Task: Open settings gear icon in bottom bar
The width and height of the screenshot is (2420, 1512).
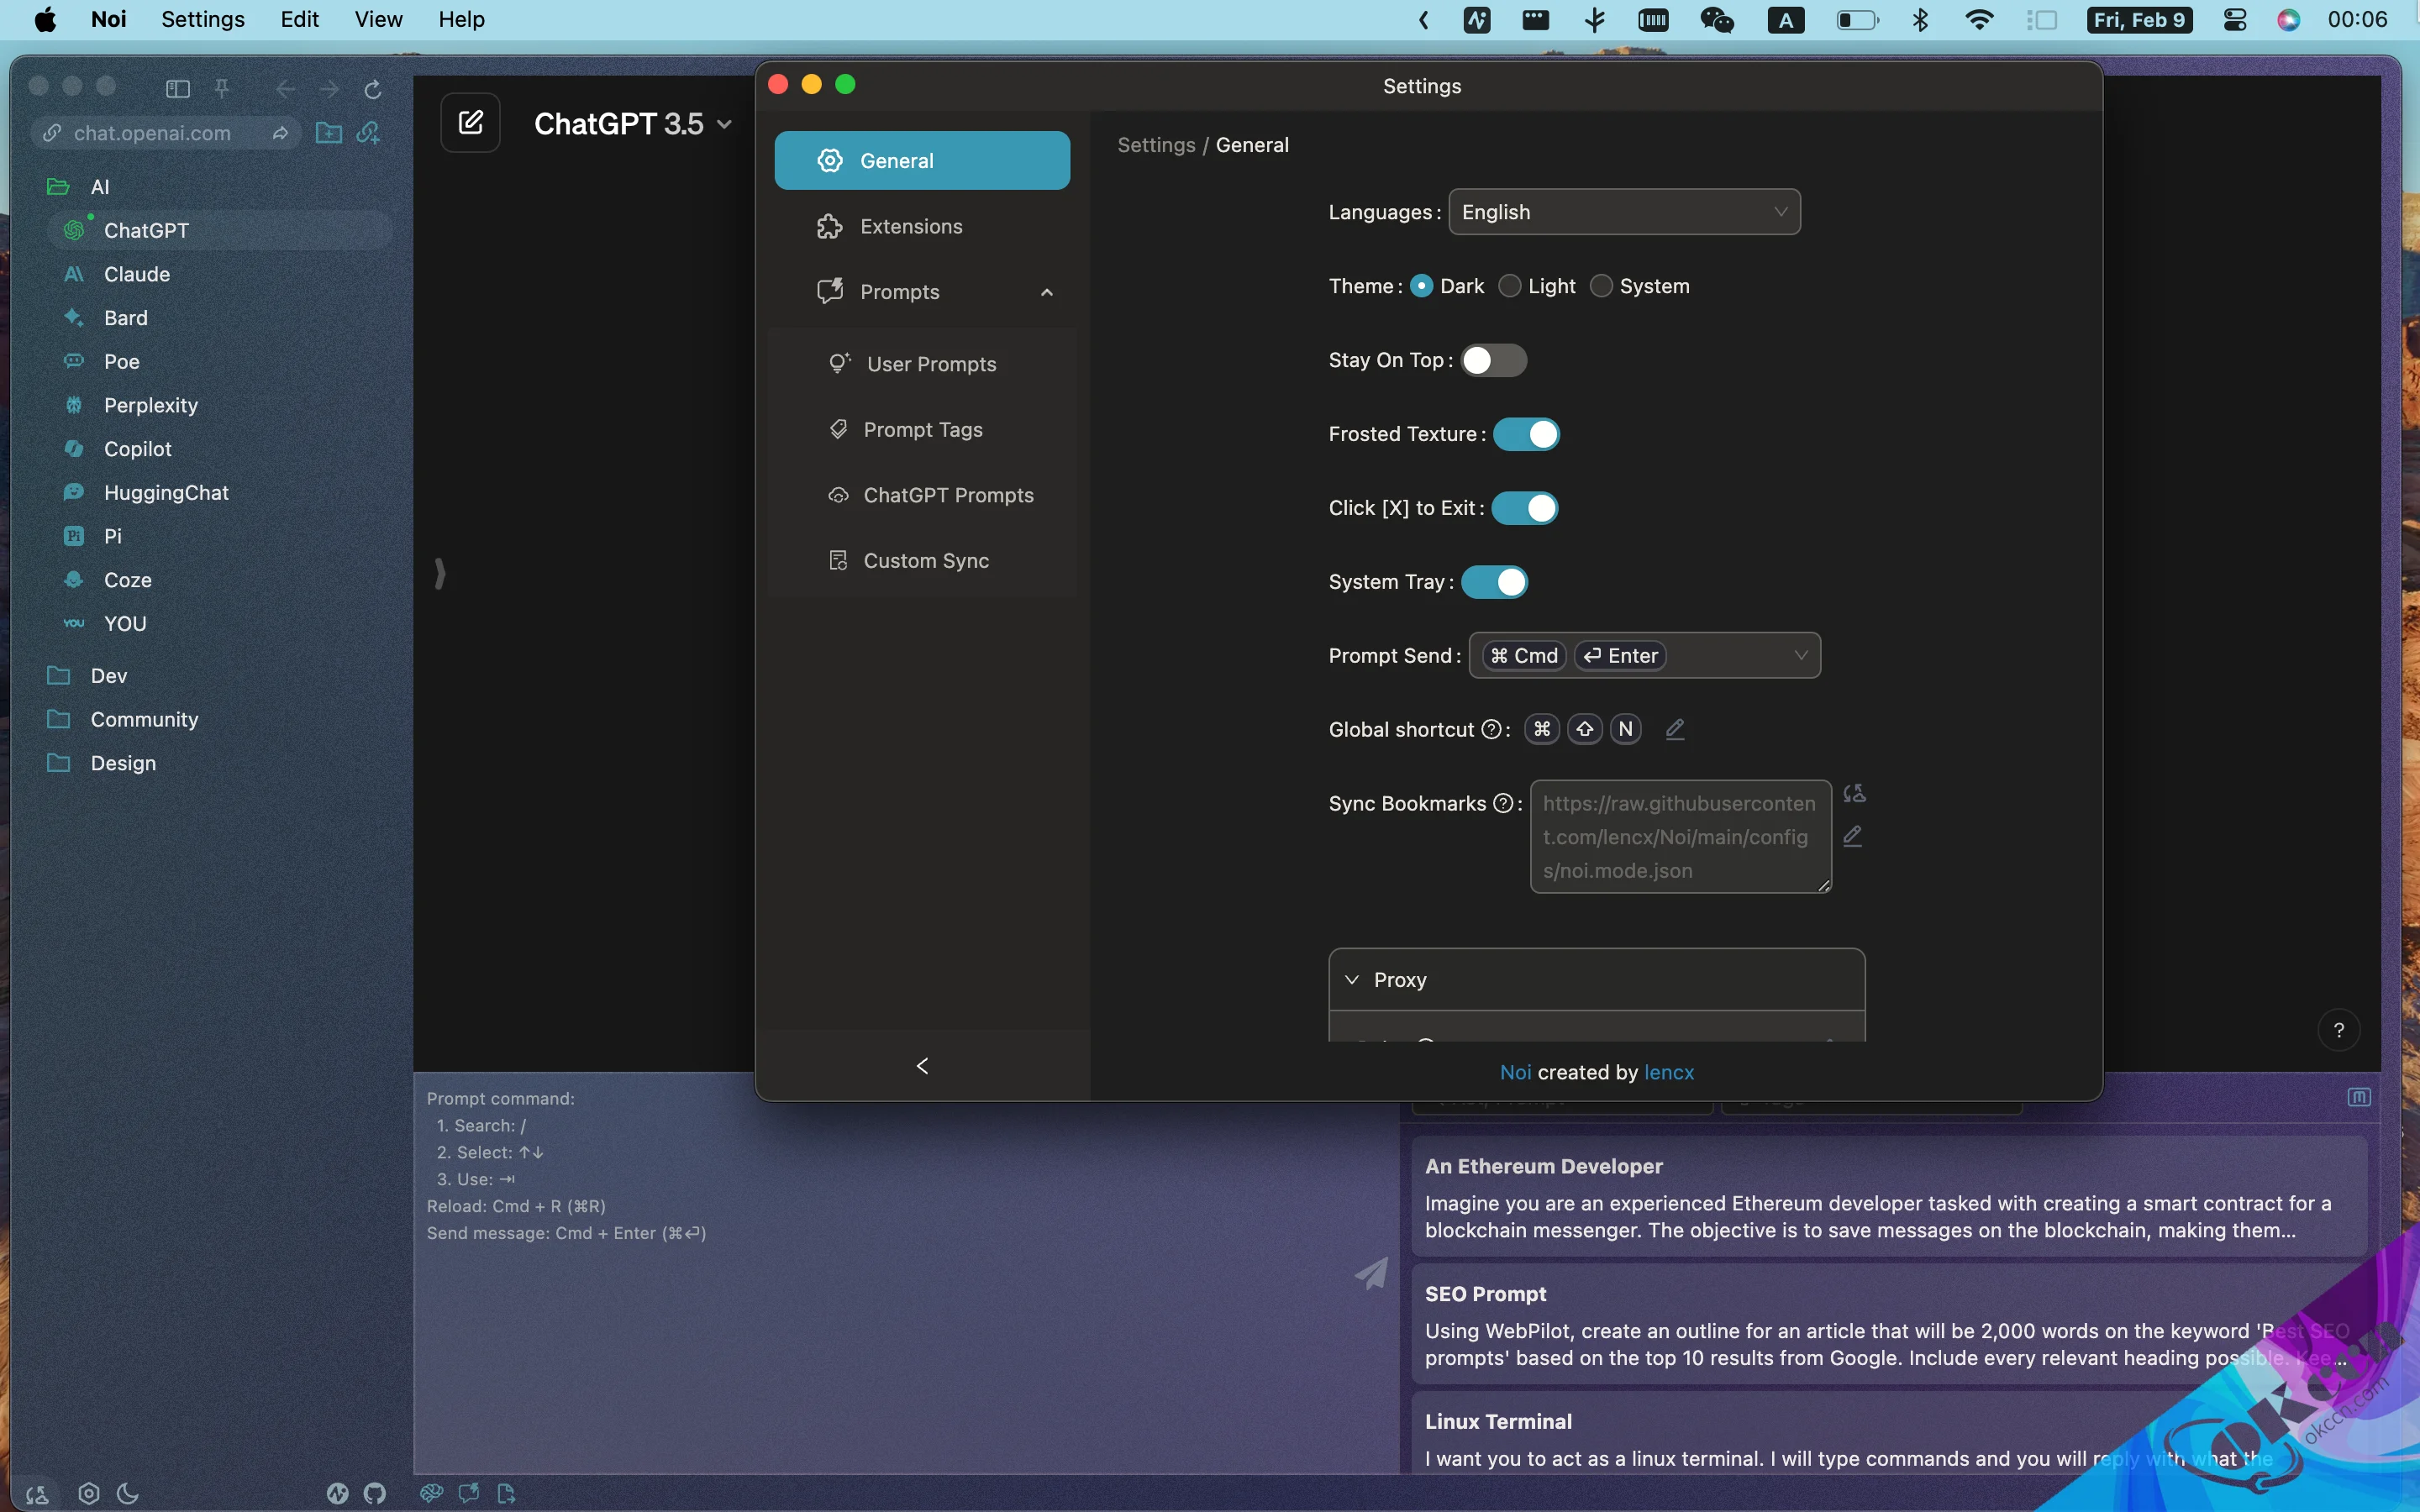Action: 89,1493
